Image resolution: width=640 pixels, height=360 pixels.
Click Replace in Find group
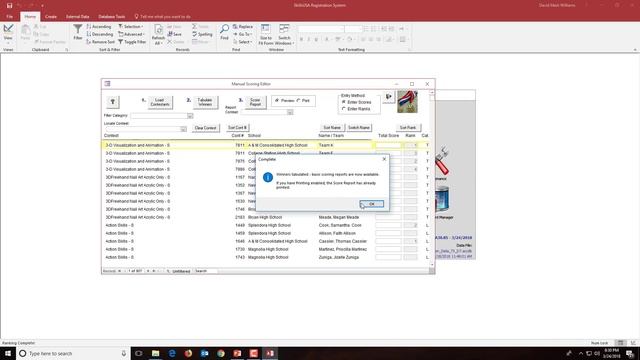coord(243,27)
